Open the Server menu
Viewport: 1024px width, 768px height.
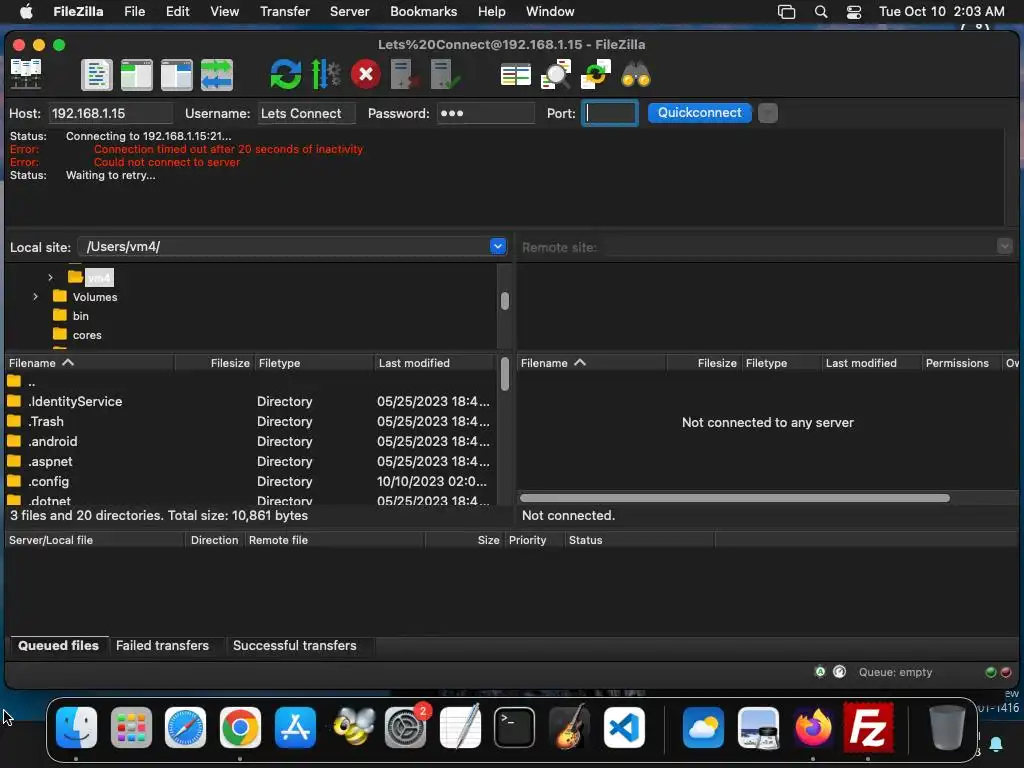349,12
